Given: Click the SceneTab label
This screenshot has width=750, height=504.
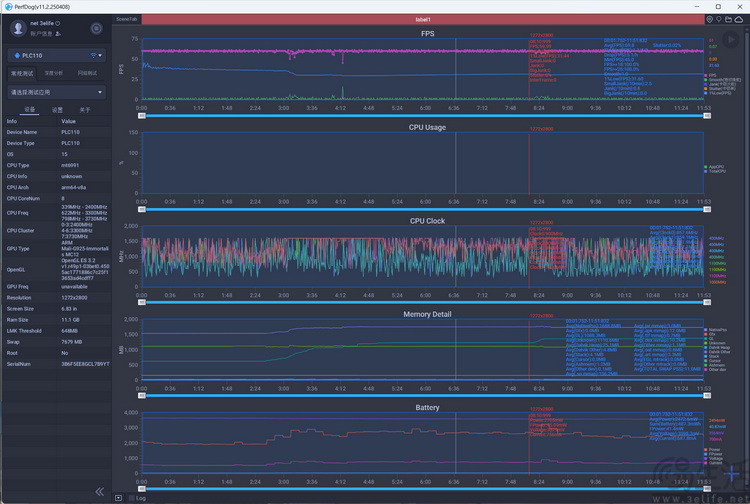Looking at the screenshot, I should coord(127,19).
